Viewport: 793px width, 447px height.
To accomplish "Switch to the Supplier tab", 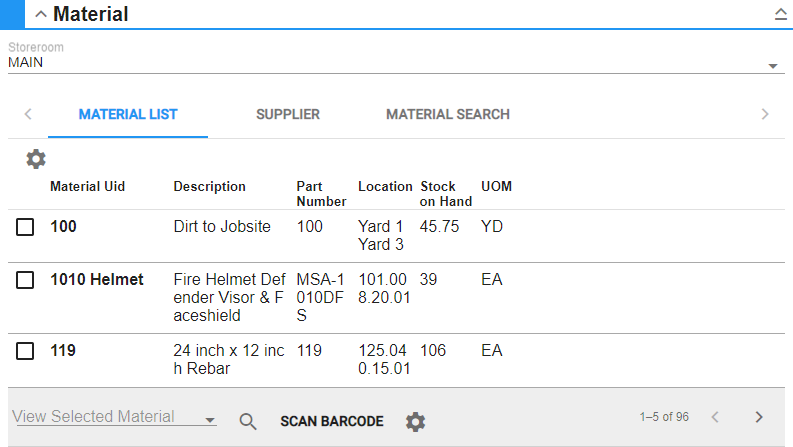I will click(x=288, y=114).
